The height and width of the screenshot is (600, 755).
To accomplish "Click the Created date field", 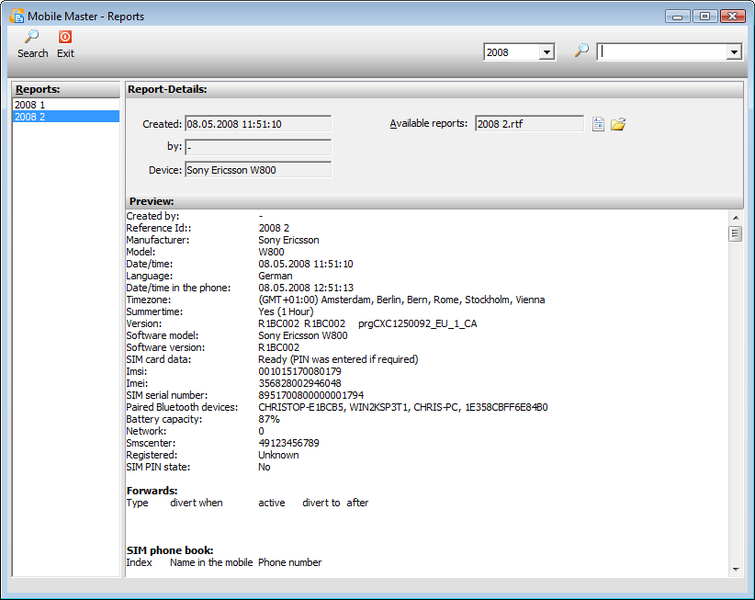I will click(x=257, y=124).
